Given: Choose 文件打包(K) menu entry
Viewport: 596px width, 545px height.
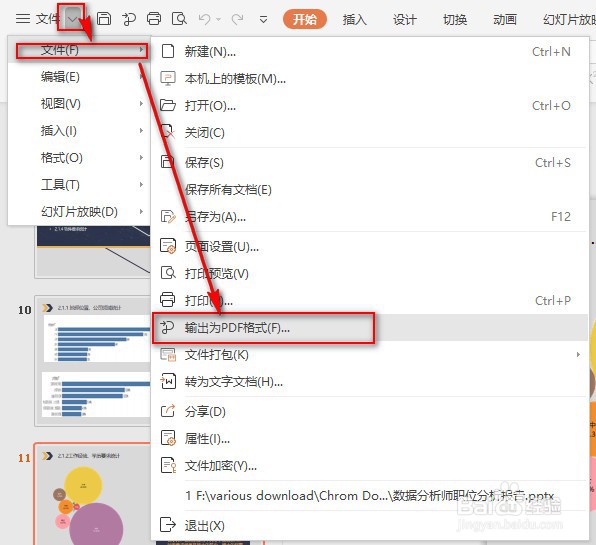Looking at the screenshot, I should 369,355.
